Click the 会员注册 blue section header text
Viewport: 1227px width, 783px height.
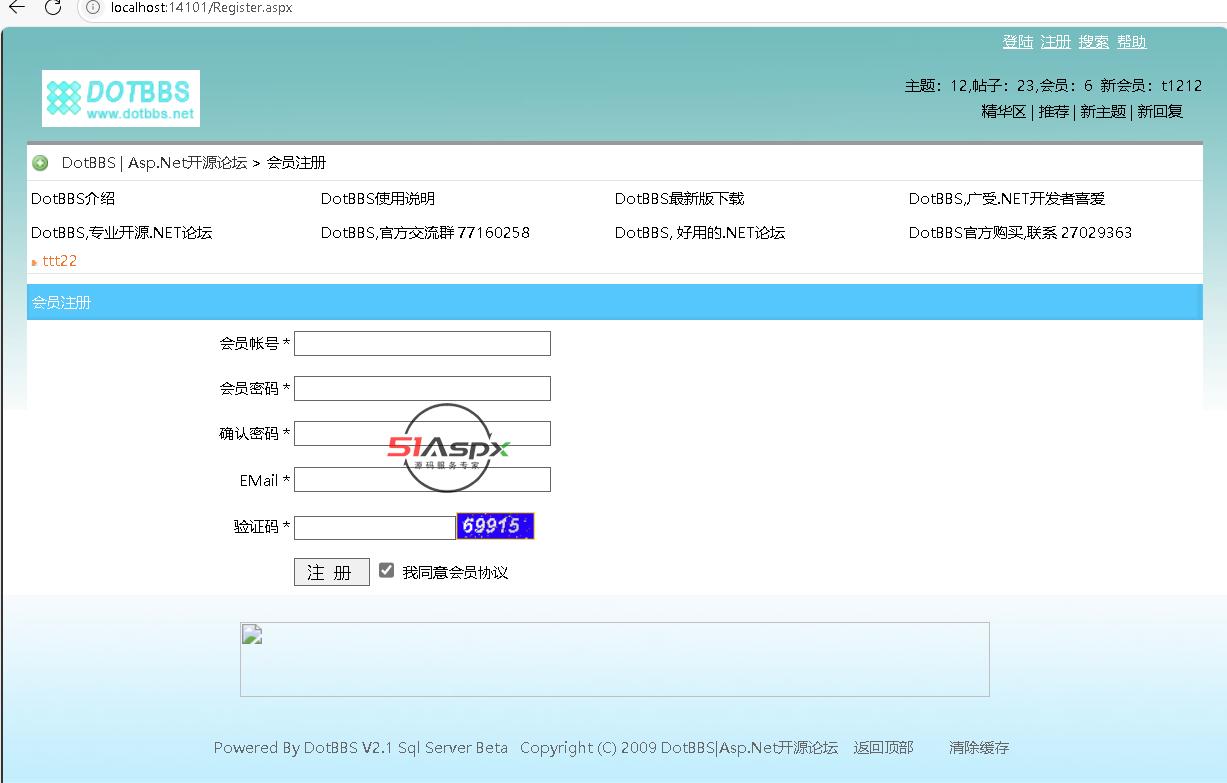[62, 302]
